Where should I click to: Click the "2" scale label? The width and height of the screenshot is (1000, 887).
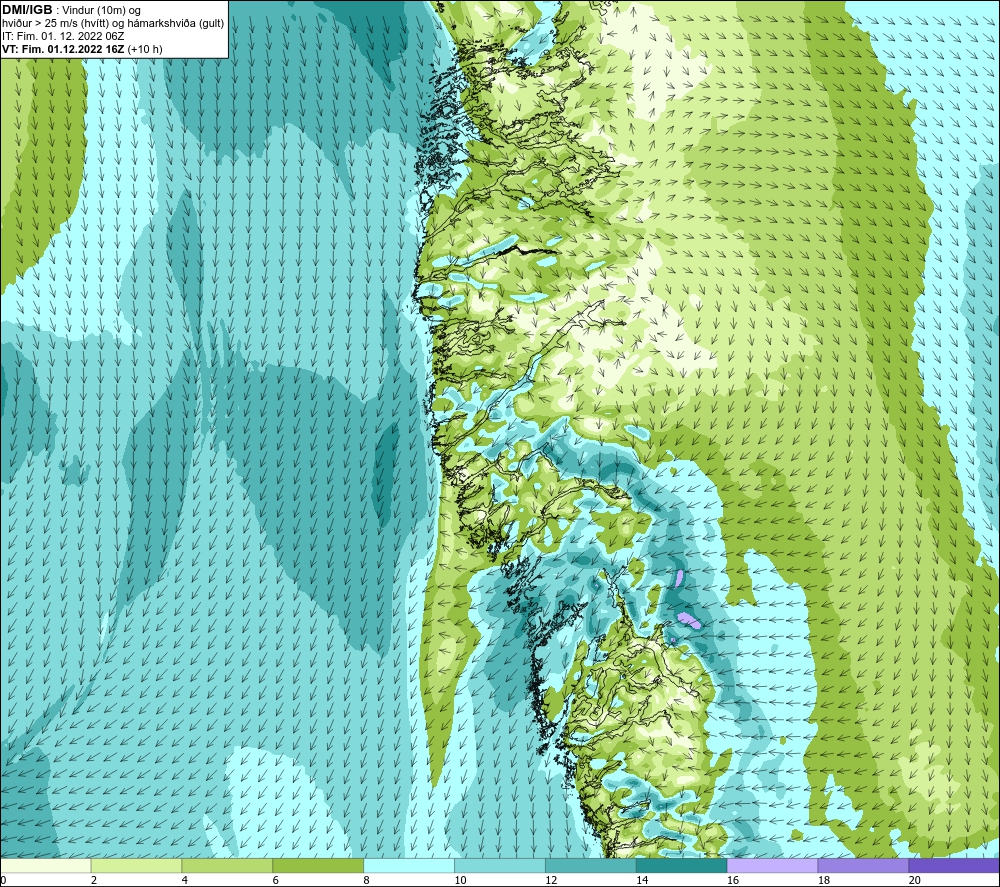coord(94,881)
